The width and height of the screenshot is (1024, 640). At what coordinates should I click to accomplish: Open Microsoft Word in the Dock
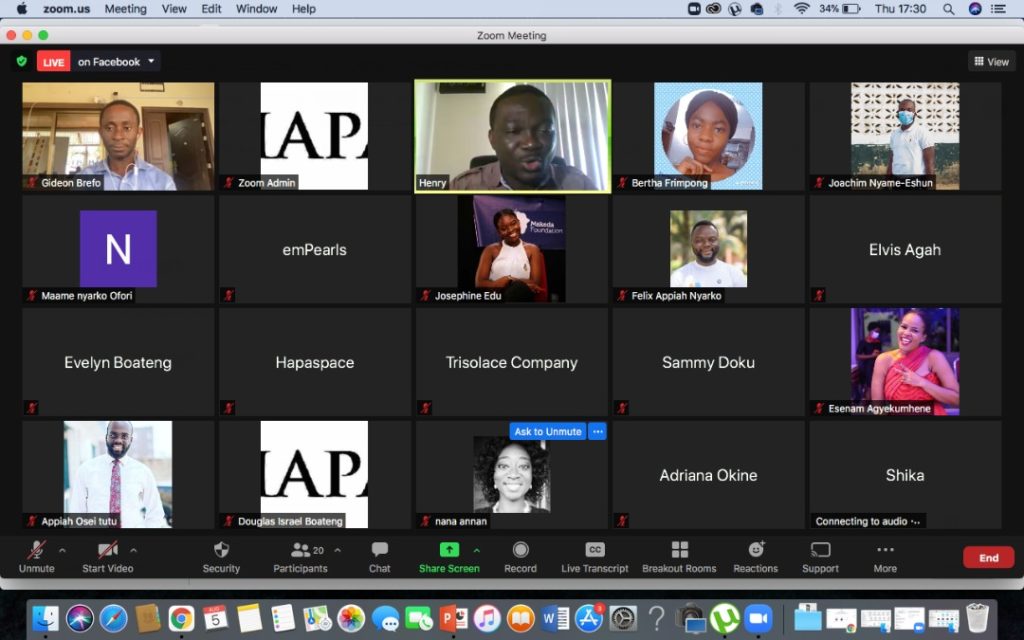click(x=555, y=618)
